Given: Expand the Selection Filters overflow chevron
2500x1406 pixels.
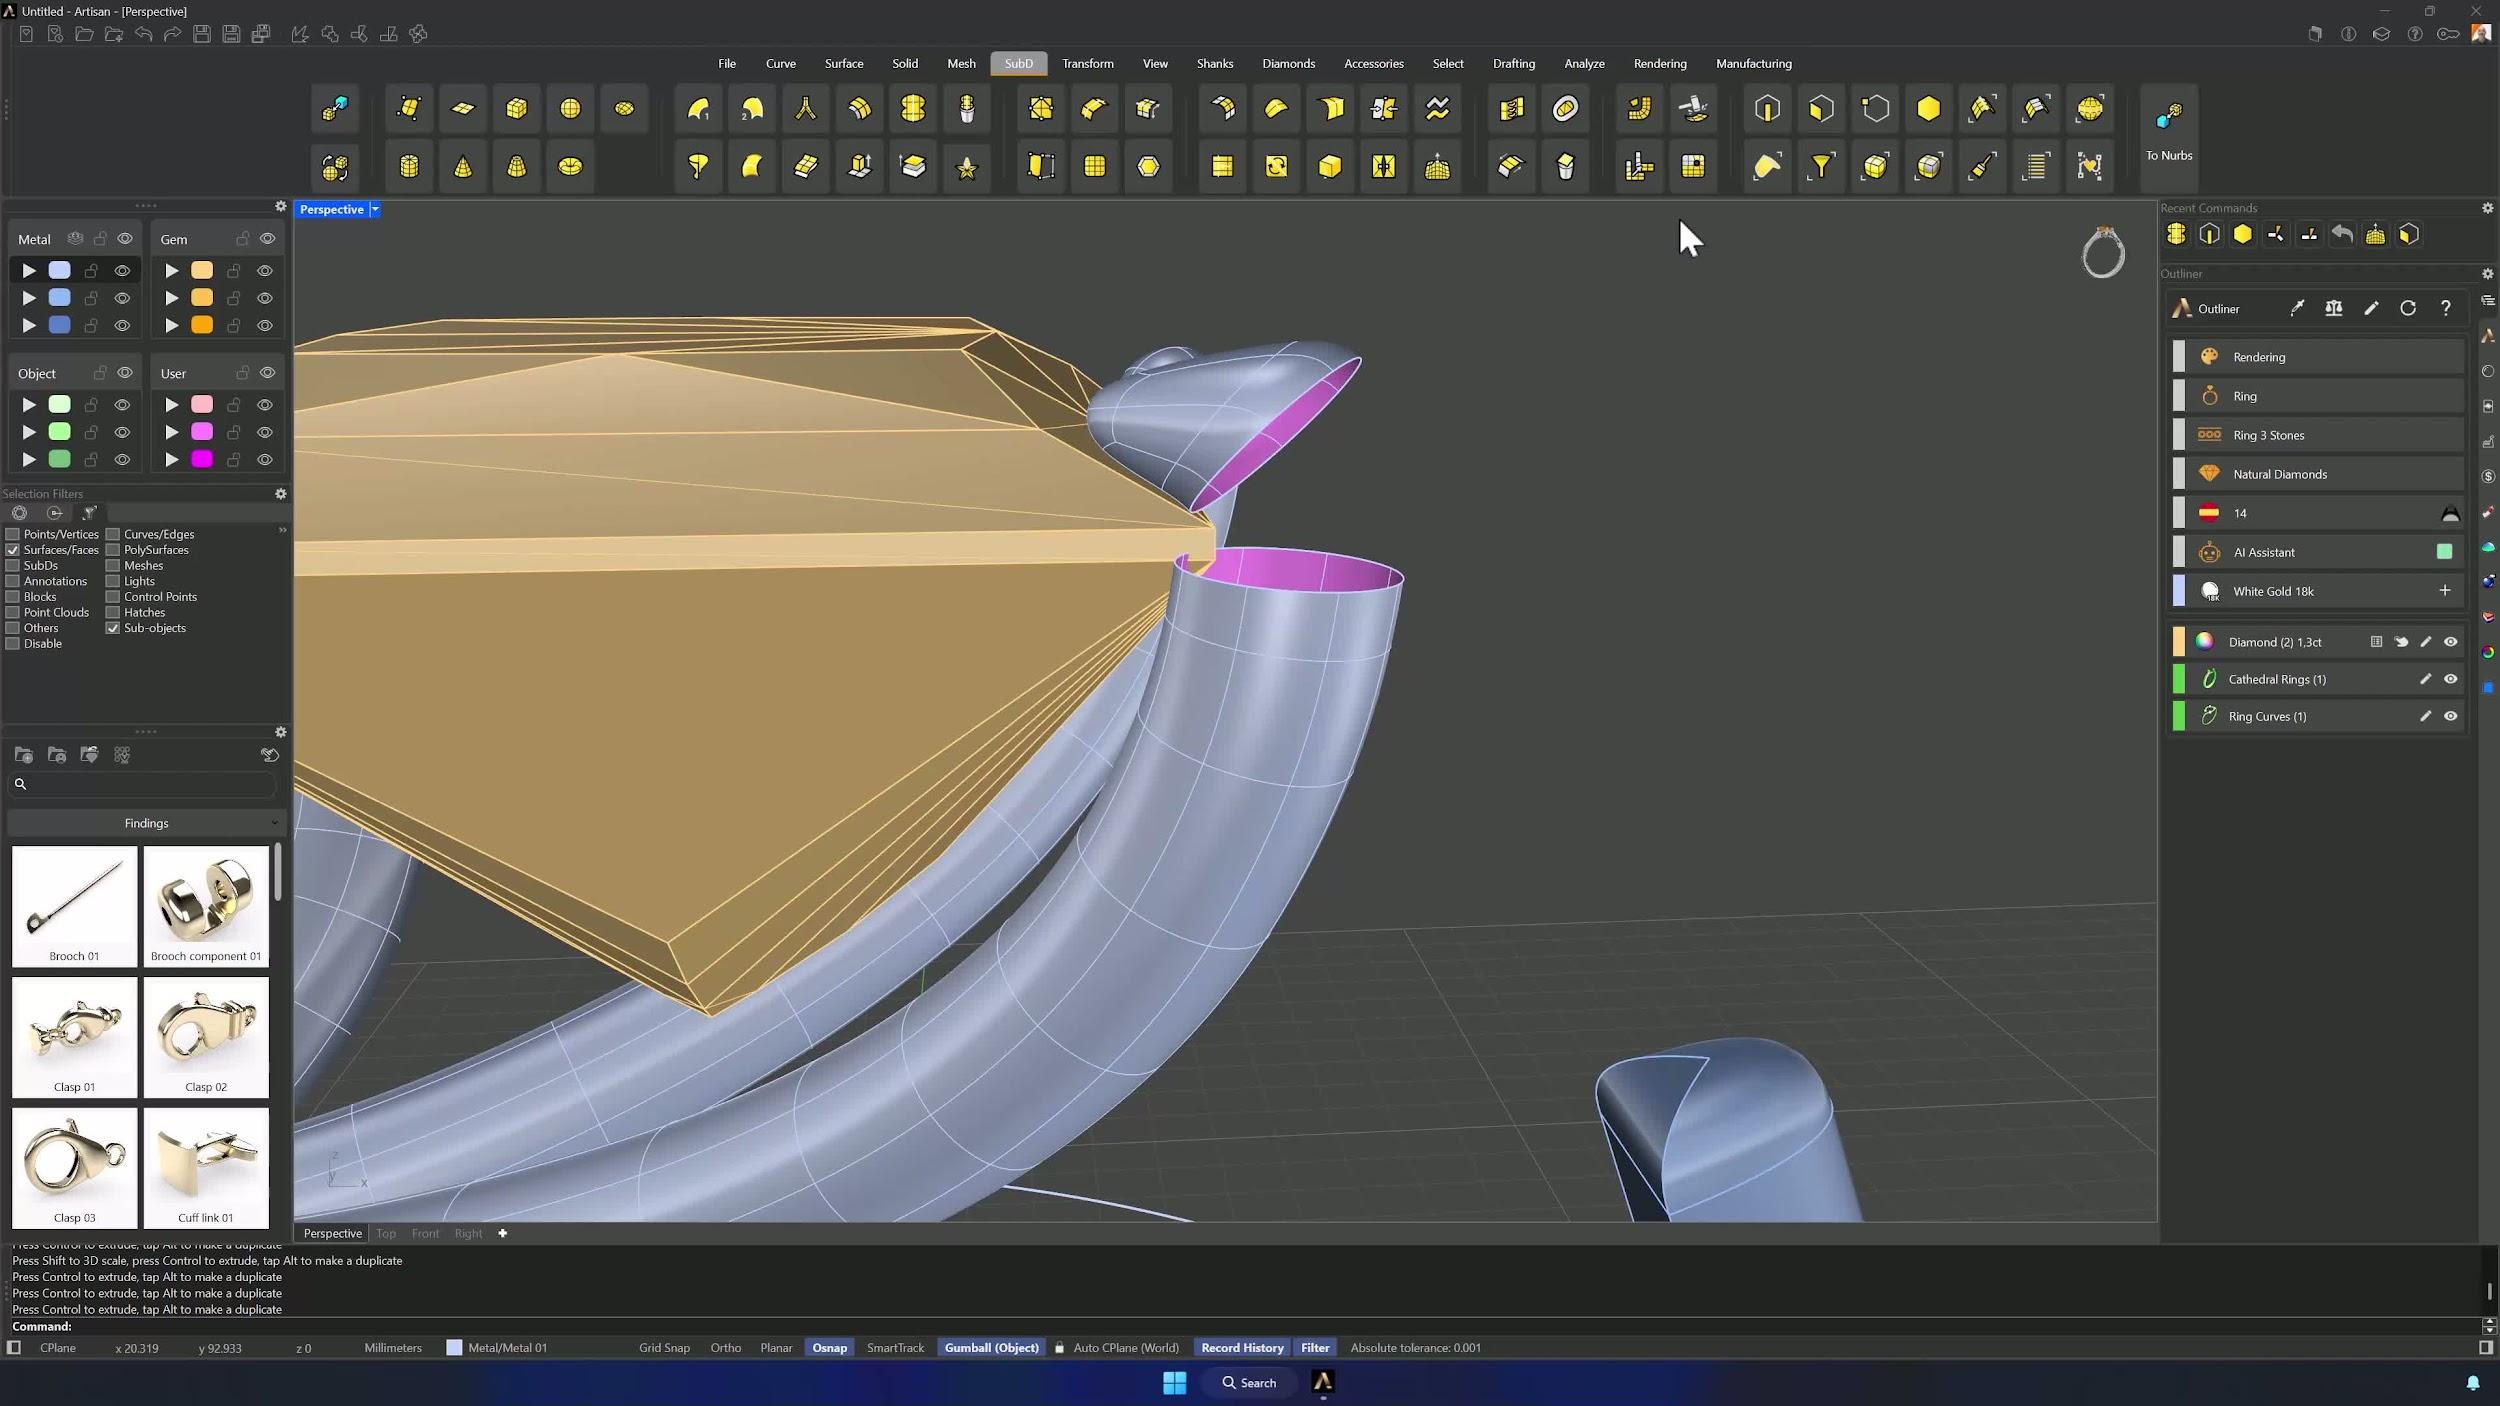Looking at the screenshot, I should click(x=283, y=530).
